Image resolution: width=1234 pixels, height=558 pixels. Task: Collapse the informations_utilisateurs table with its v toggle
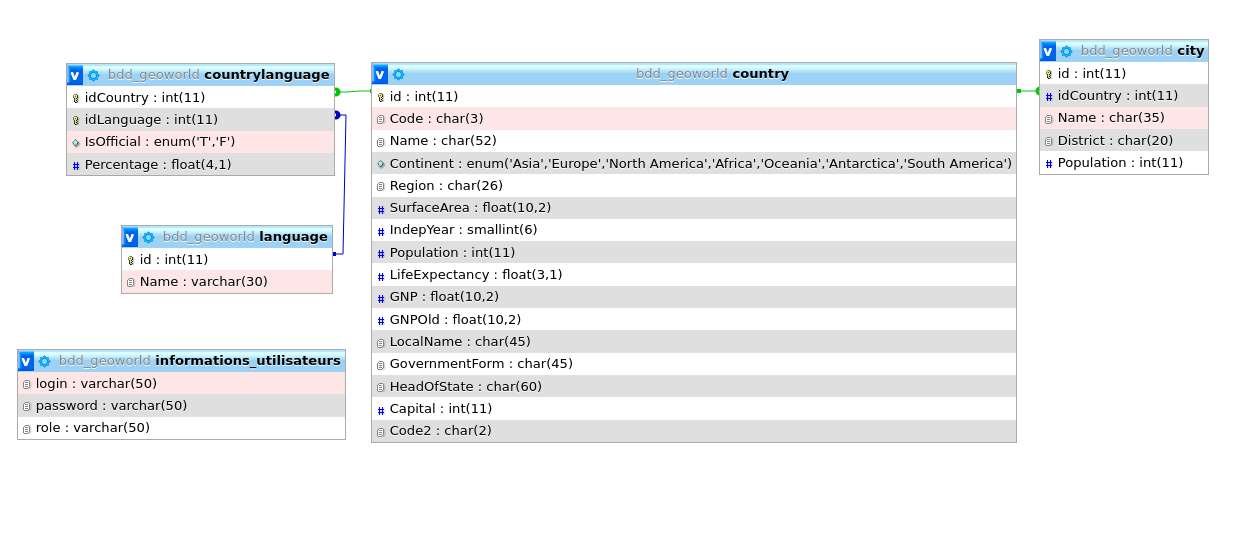pyautogui.click(x=26, y=361)
